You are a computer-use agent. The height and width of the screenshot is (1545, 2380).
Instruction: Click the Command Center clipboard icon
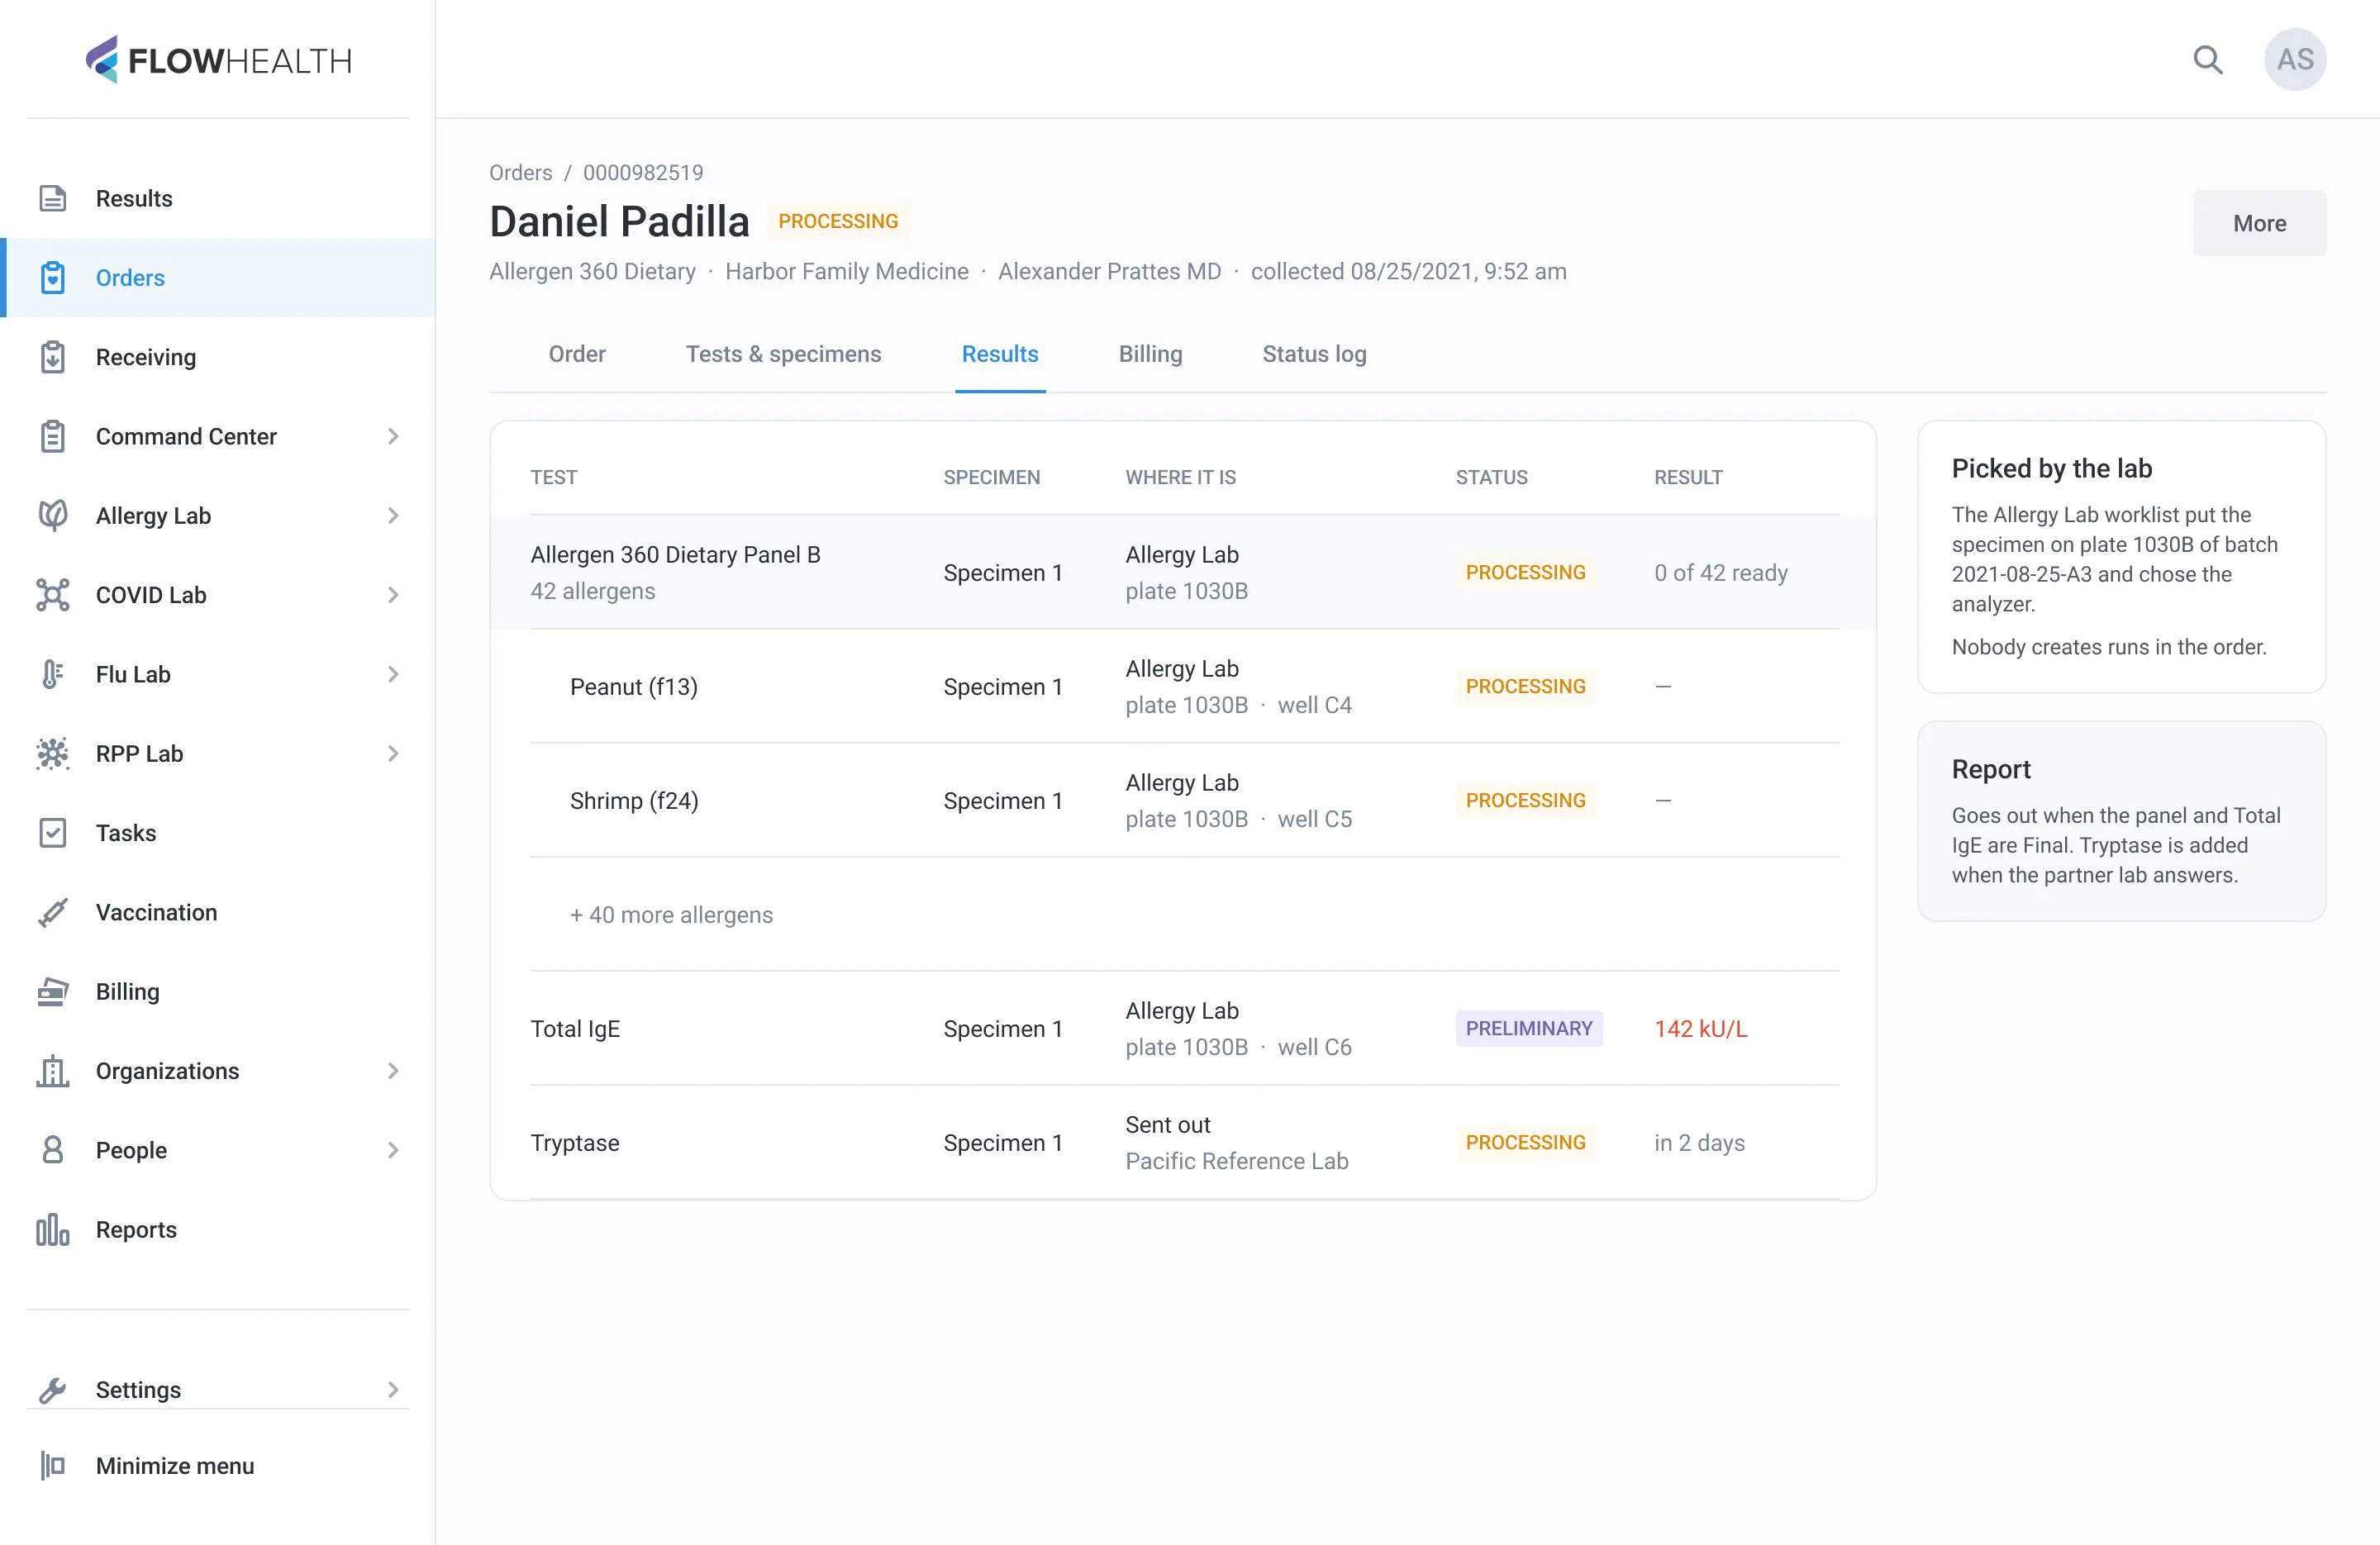point(53,436)
